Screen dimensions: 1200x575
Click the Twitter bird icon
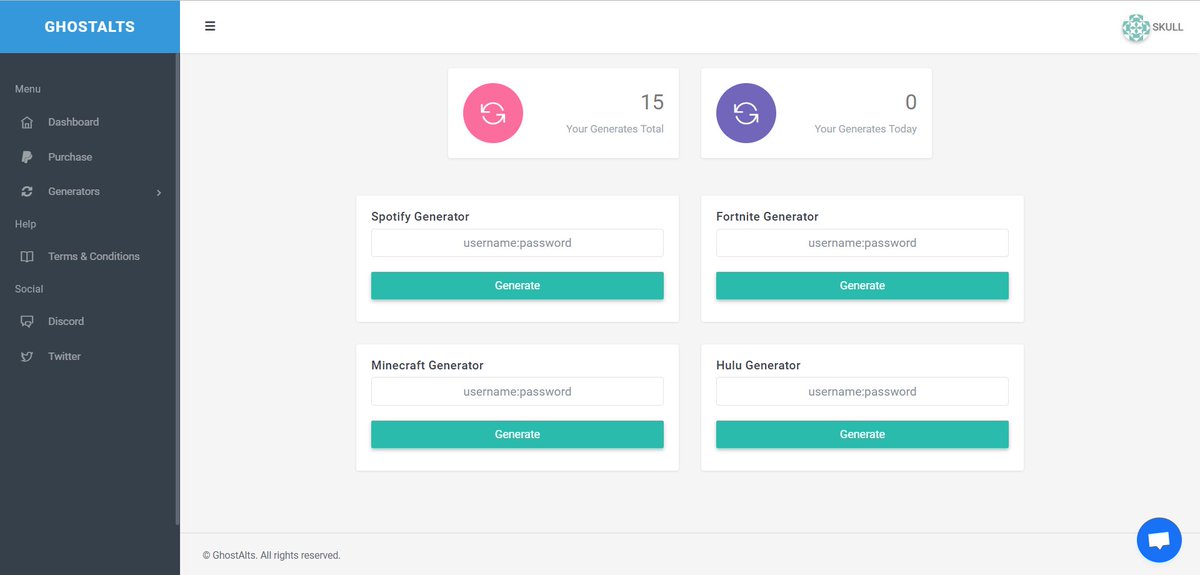pyautogui.click(x=27, y=356)
